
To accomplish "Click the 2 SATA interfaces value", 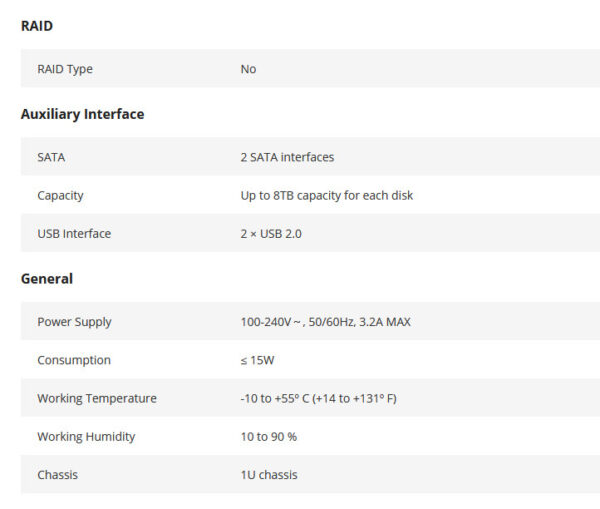I will tap(287, 157).
